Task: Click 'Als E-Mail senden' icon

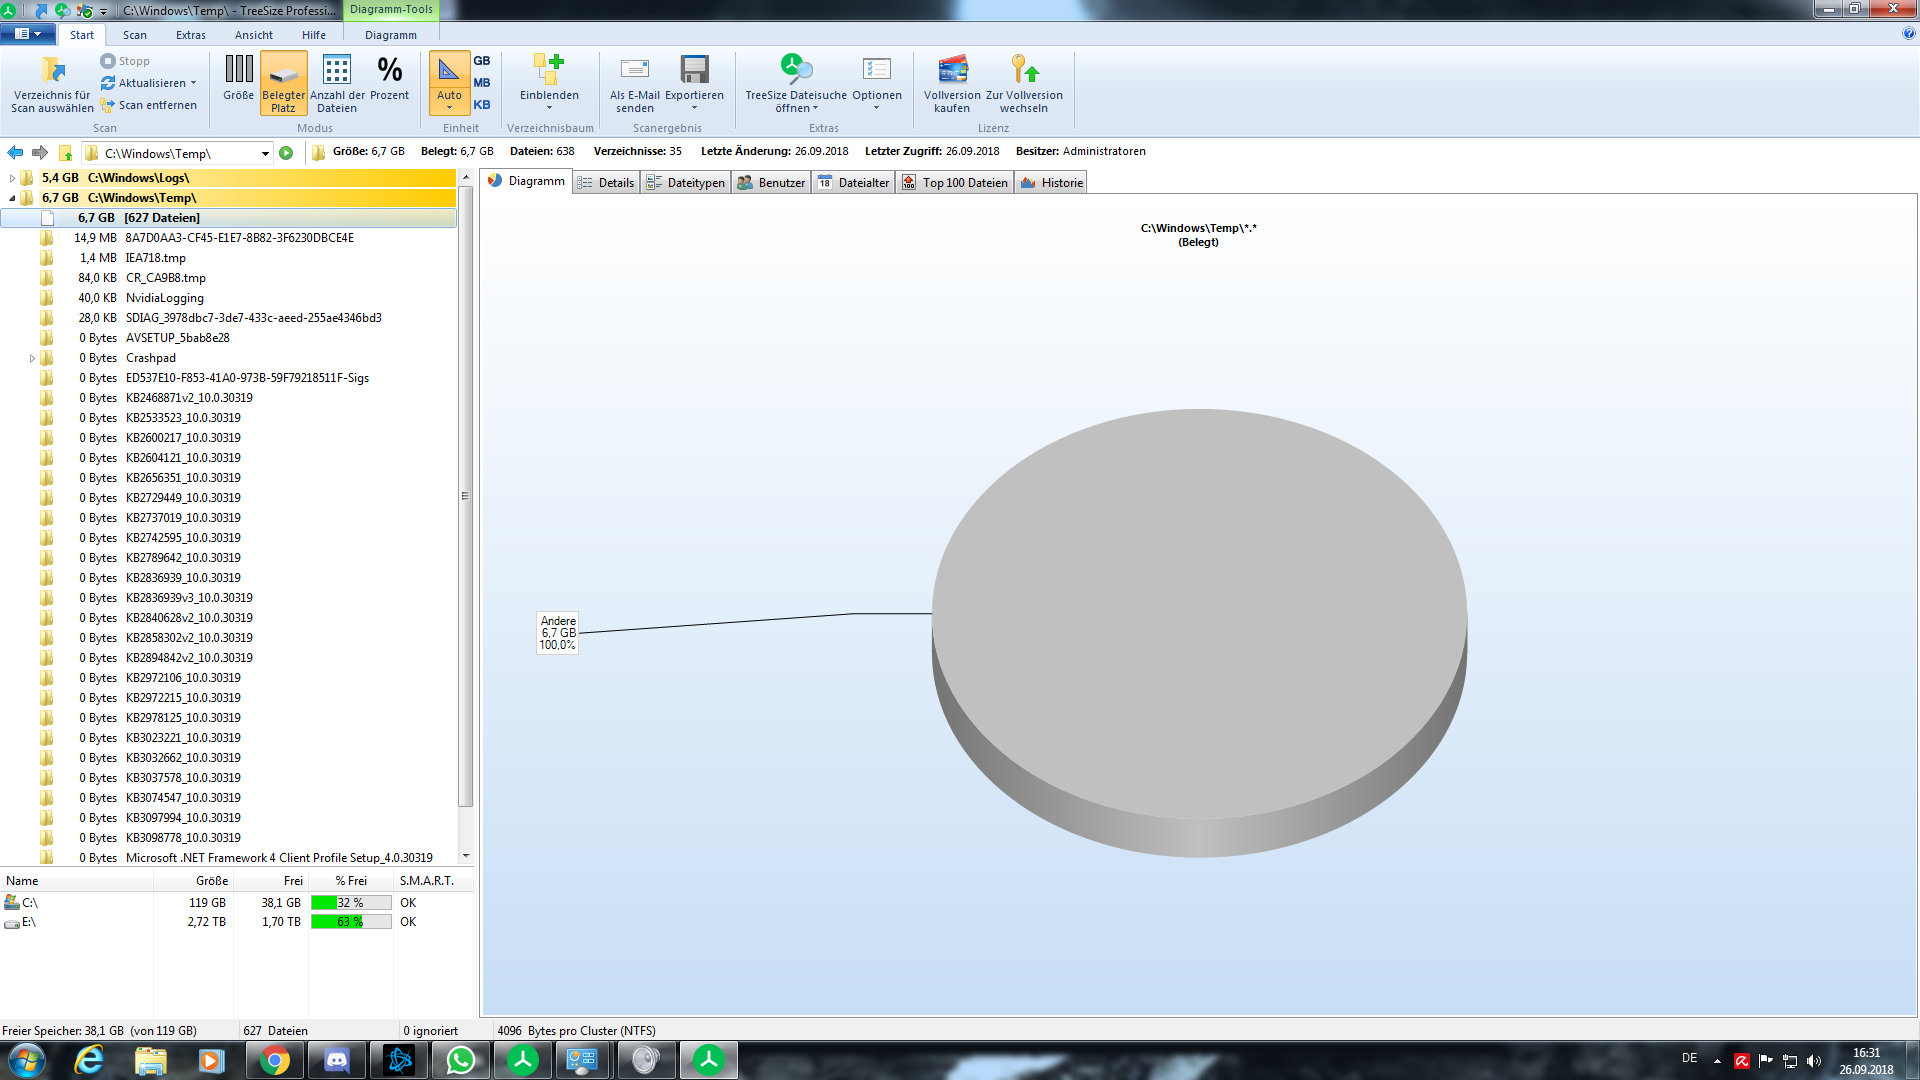Action: point(634,70)
